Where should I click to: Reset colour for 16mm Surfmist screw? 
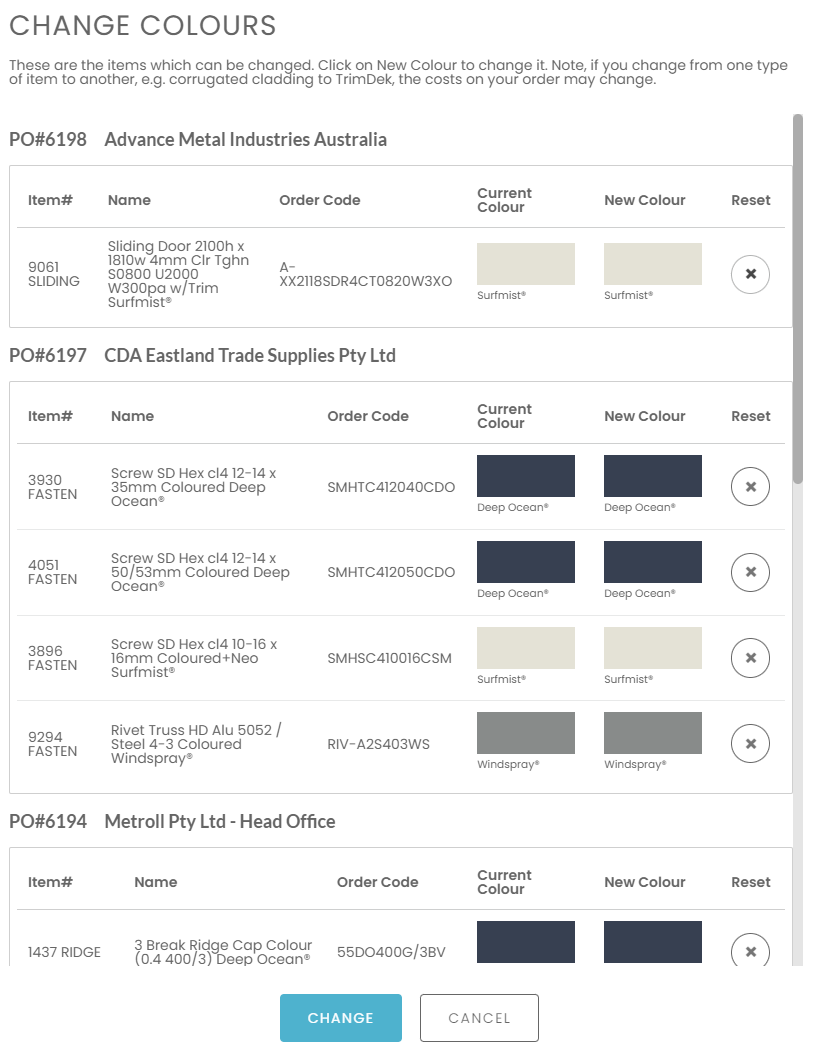(750, 658)
